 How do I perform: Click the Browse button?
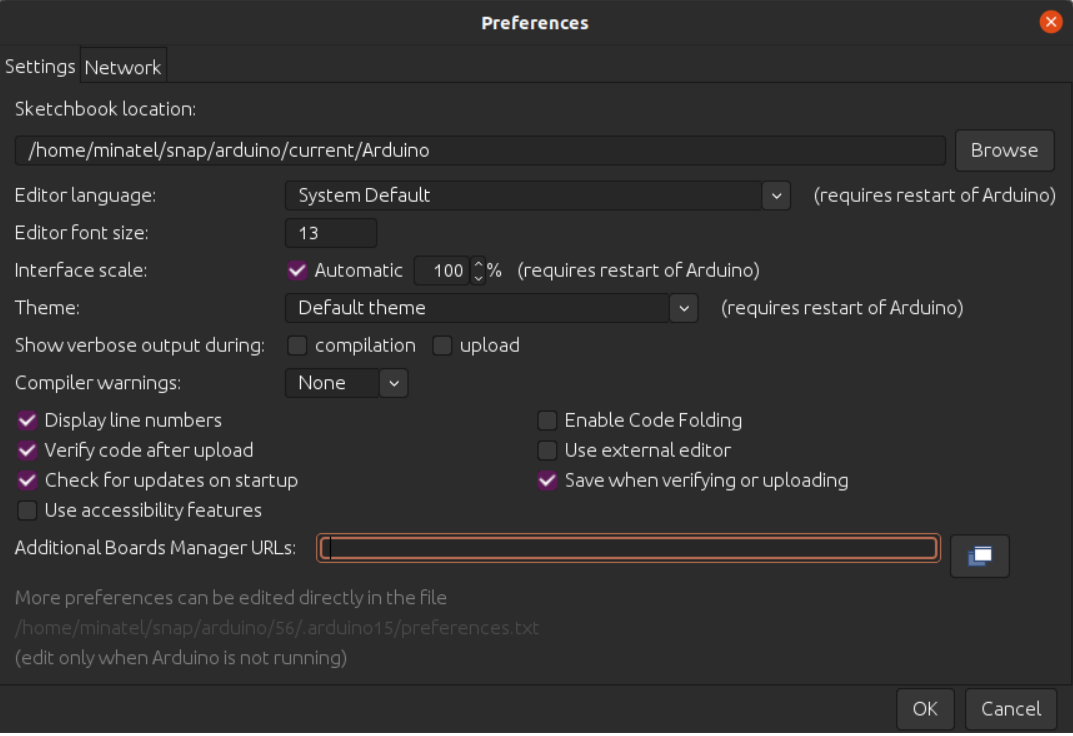point(1004,150)
